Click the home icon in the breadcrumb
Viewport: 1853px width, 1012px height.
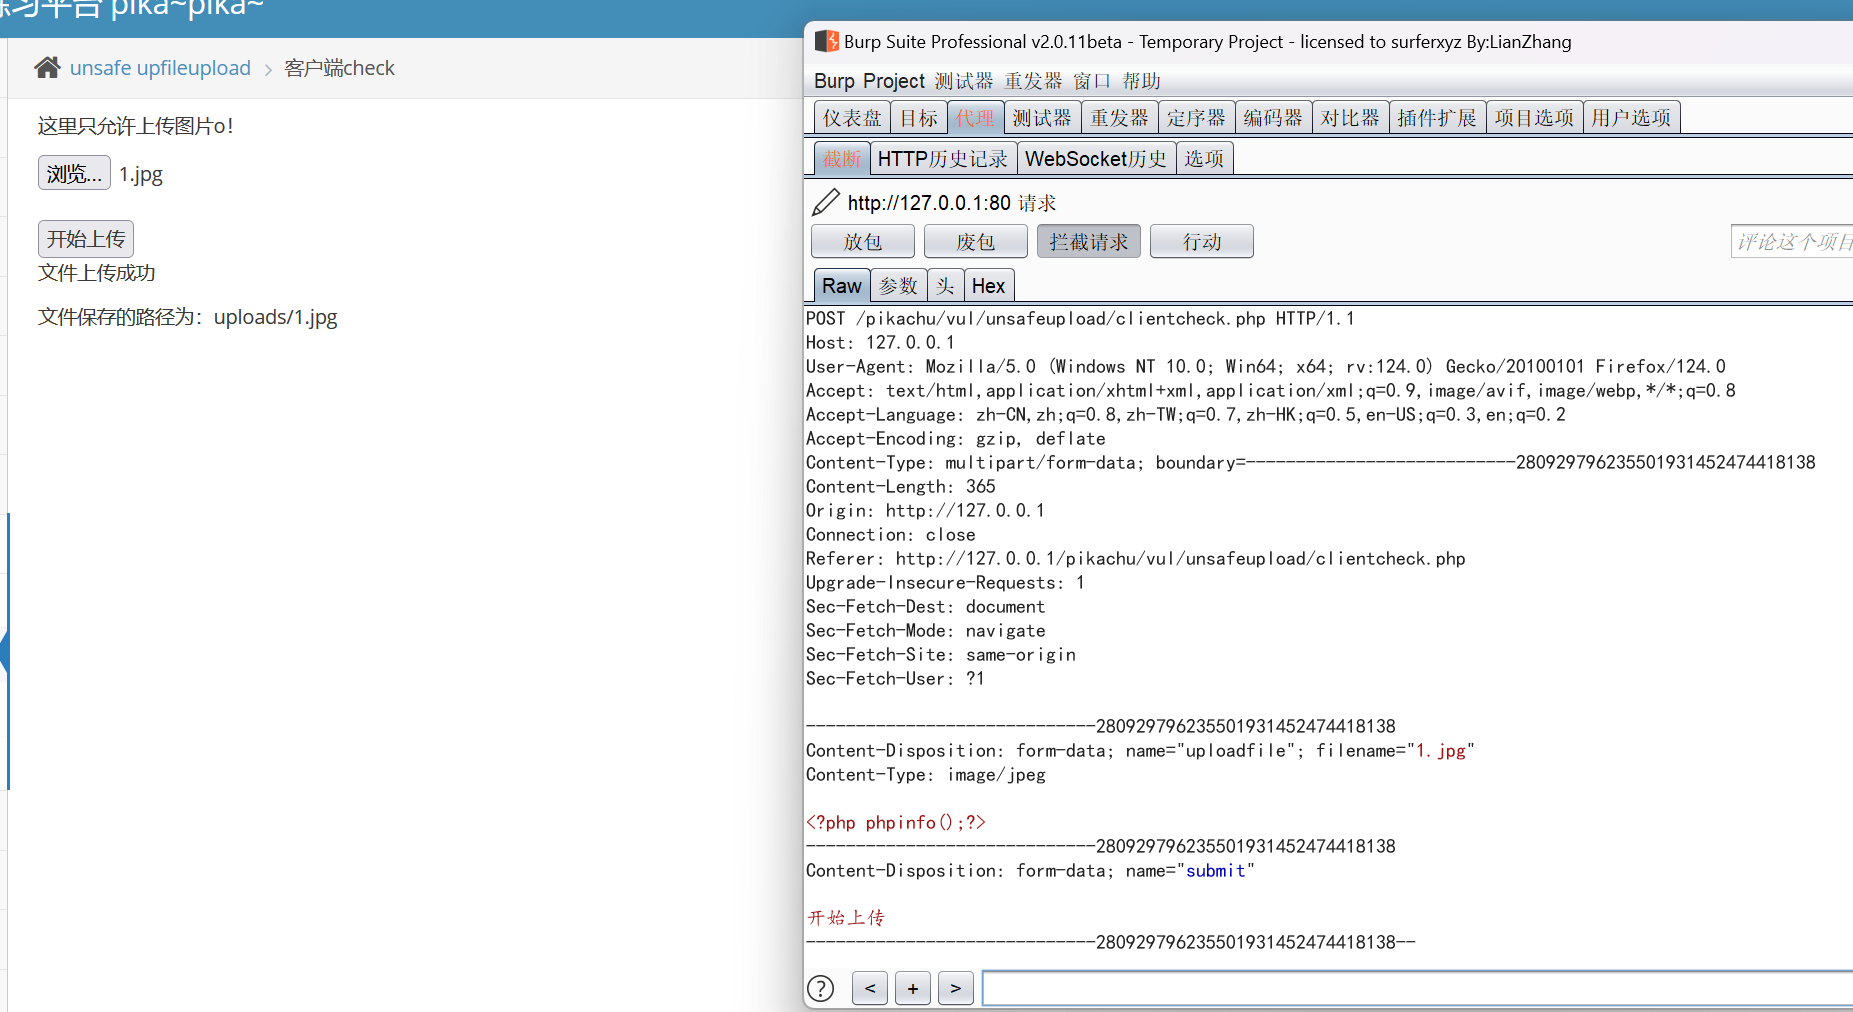47,67
